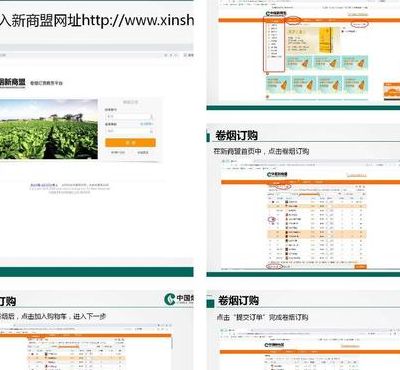Open the first teal product card under banner
The image size is (400, 370).
pyautogui.click(x=299, y=63)
